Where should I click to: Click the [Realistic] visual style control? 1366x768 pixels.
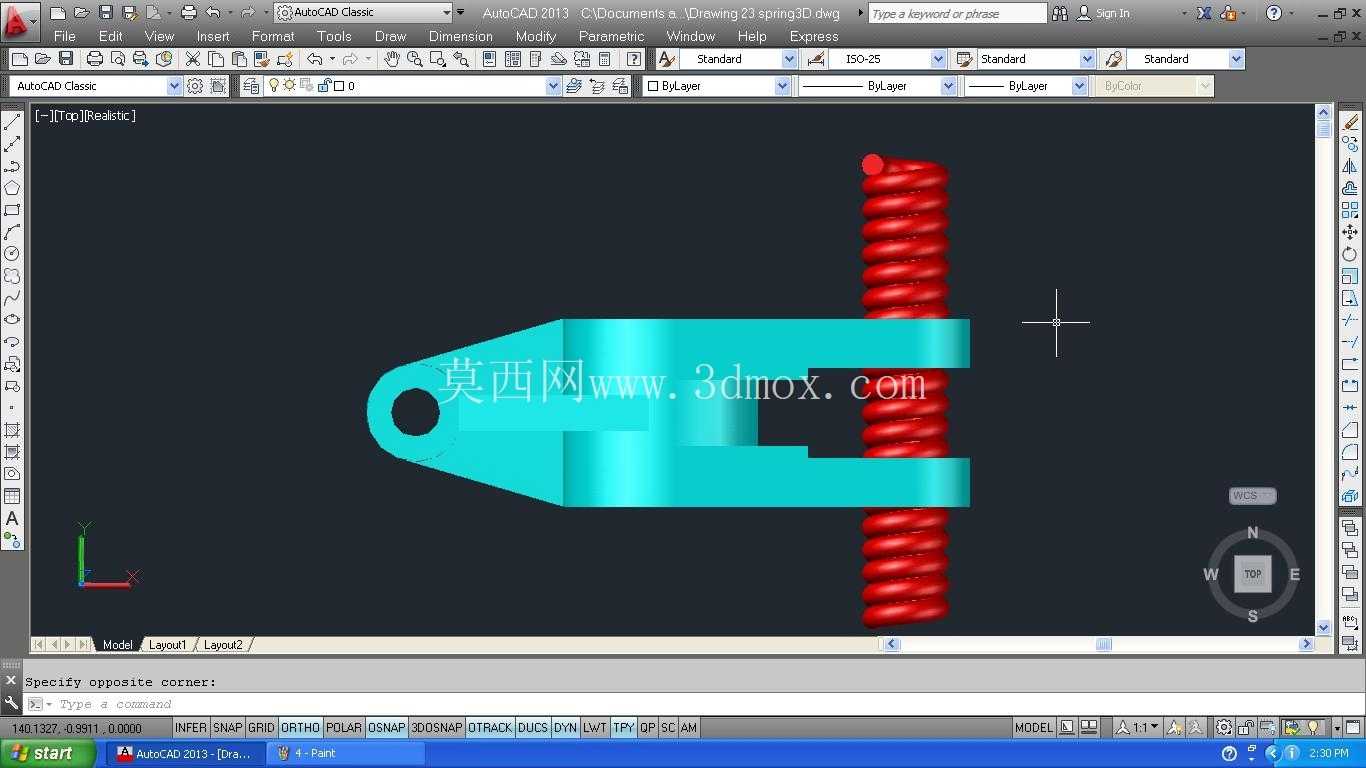(x=110, y=116)
